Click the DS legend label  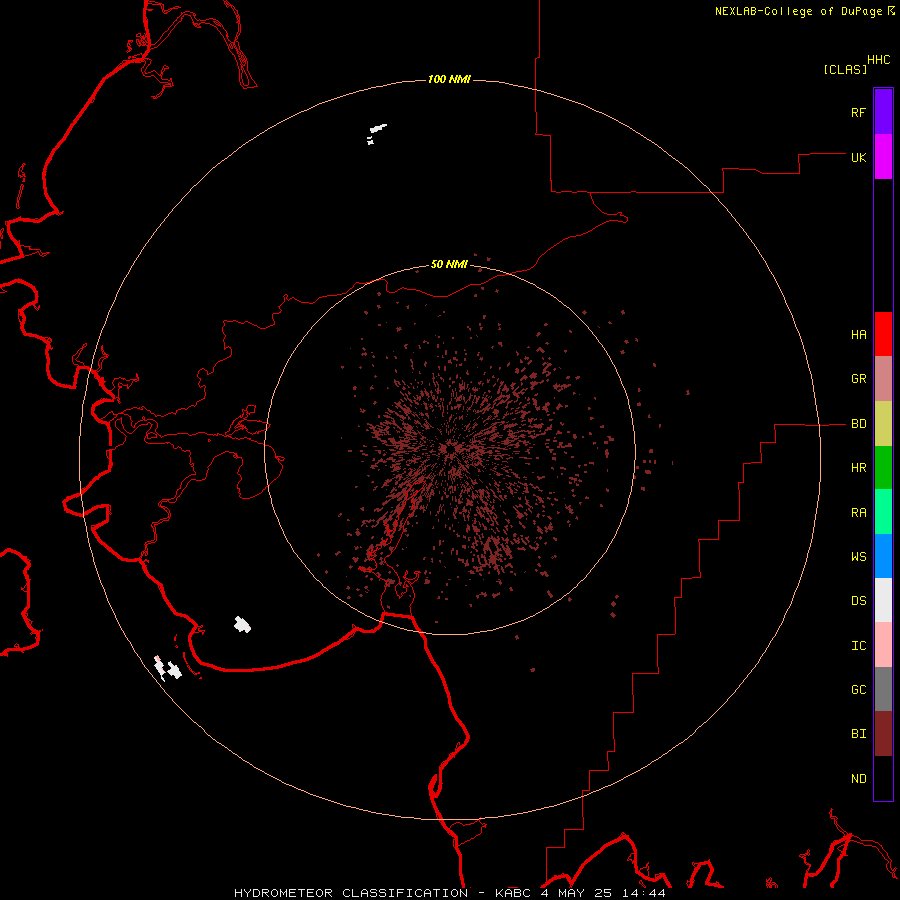pyautogui.click(x=858, y=600)
